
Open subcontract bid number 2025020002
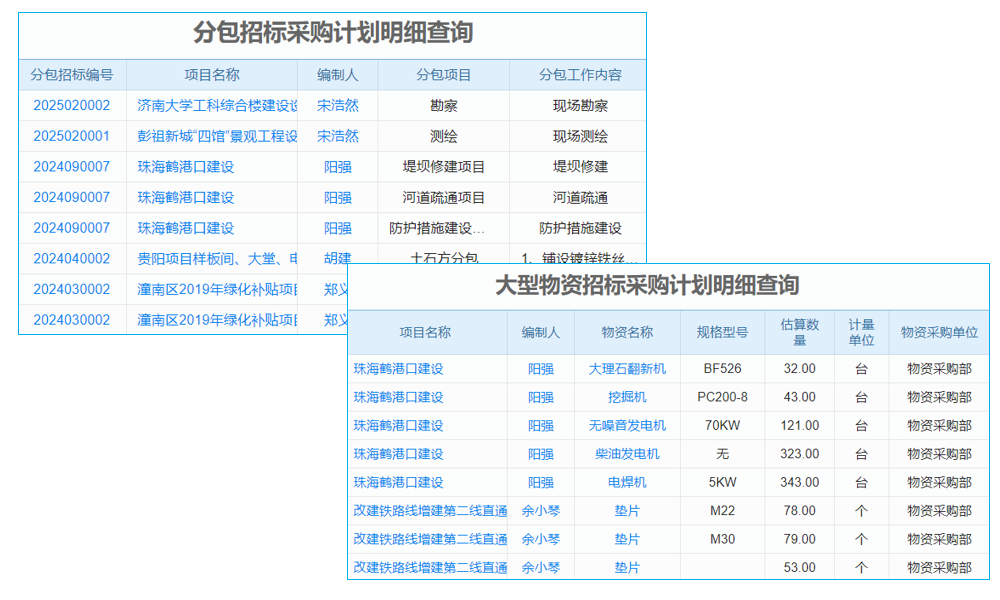click(x=71, y=105)
